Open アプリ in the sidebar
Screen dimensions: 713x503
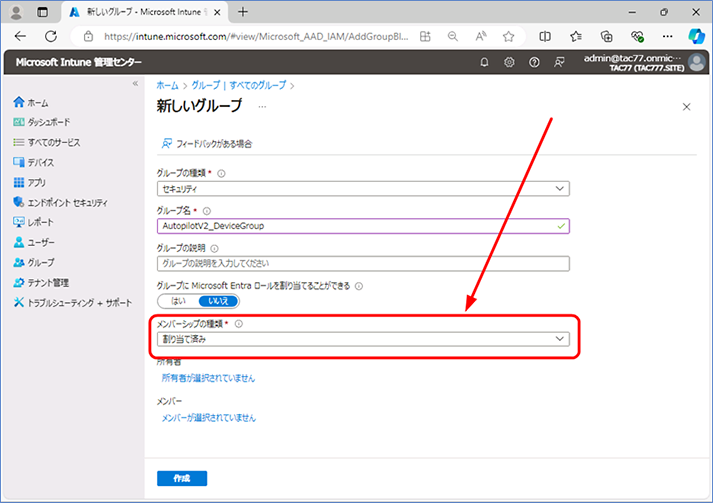pos(30,182)
